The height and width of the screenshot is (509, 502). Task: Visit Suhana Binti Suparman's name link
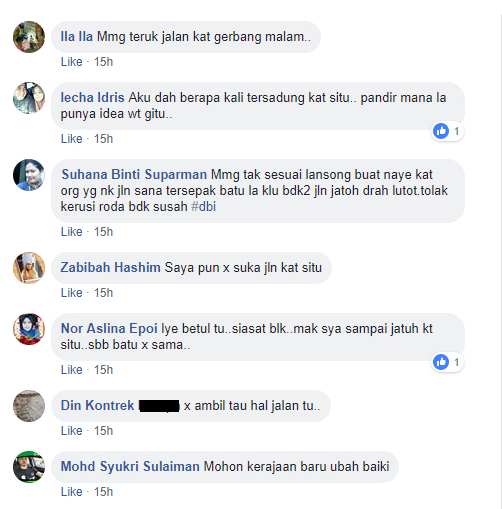[134, 175]
